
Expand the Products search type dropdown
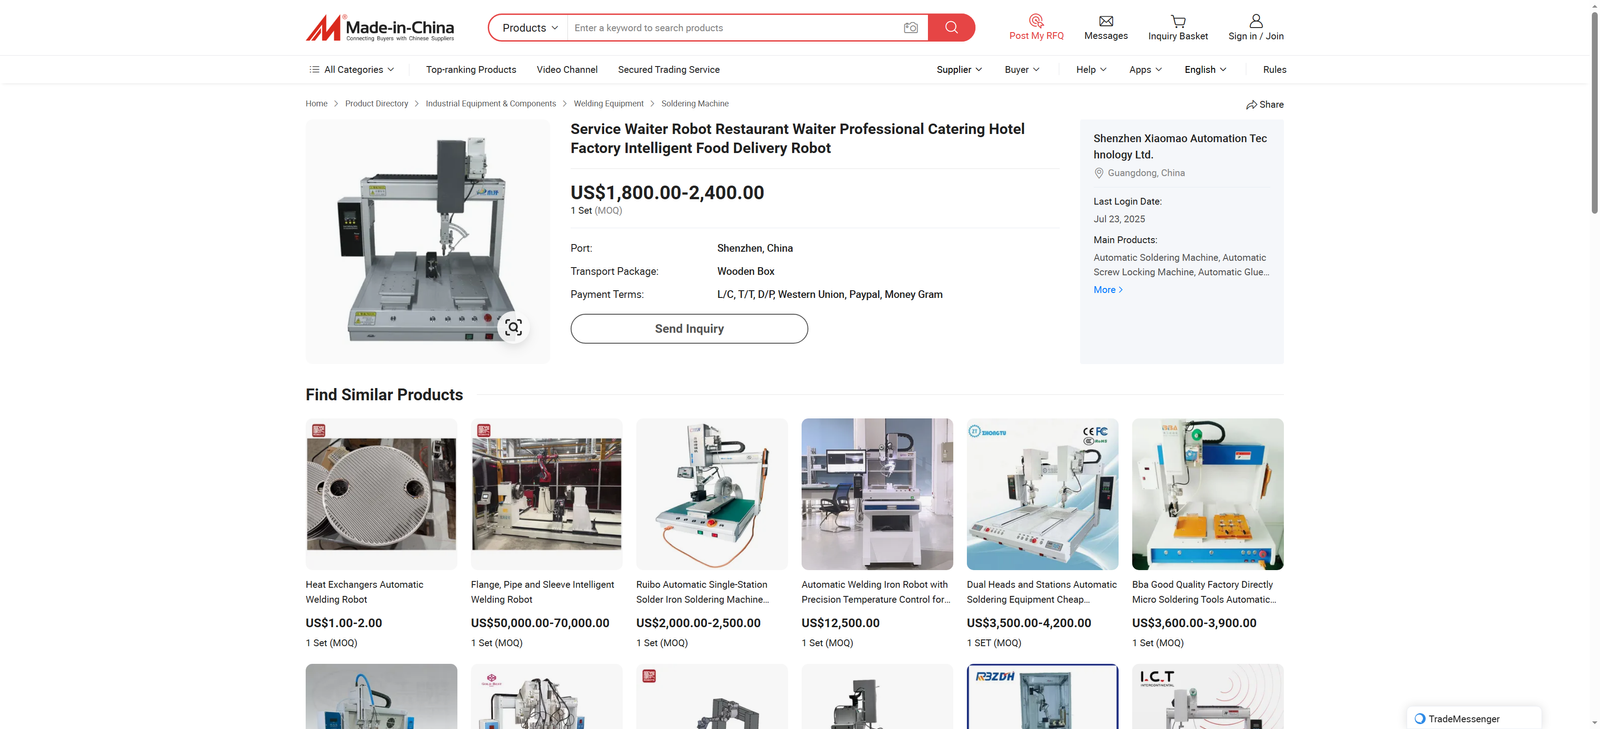[x=529, y=28]
